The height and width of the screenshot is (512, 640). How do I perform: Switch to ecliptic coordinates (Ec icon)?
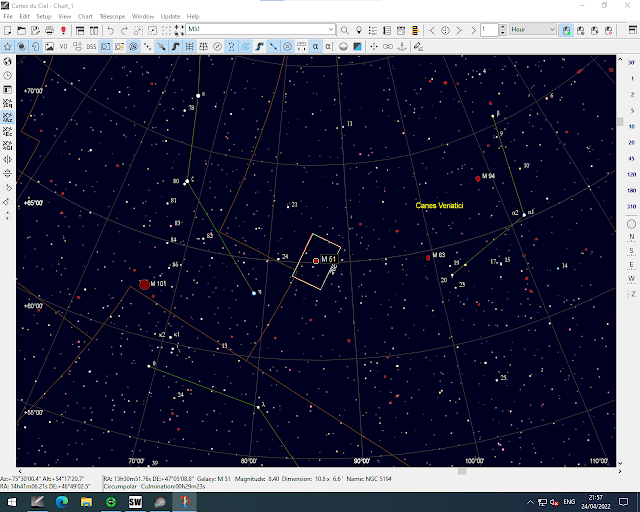[7, 131]
